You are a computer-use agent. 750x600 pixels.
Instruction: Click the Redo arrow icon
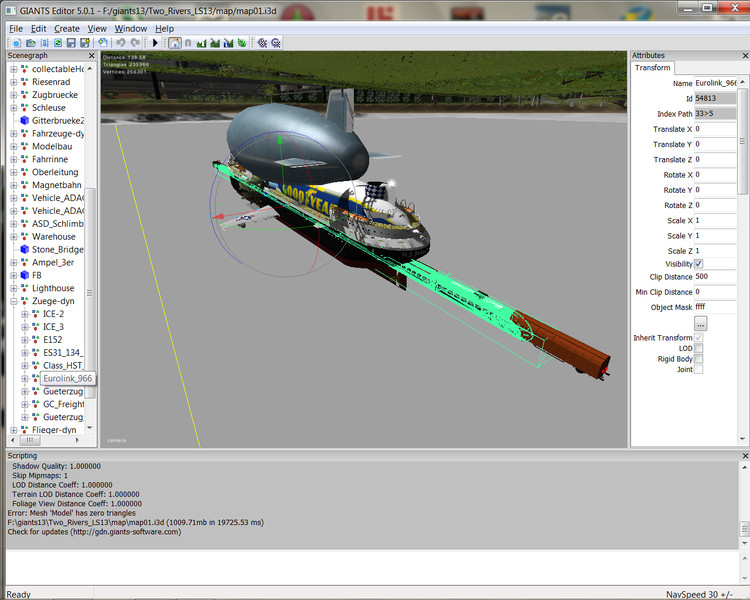tap(135, 43)
